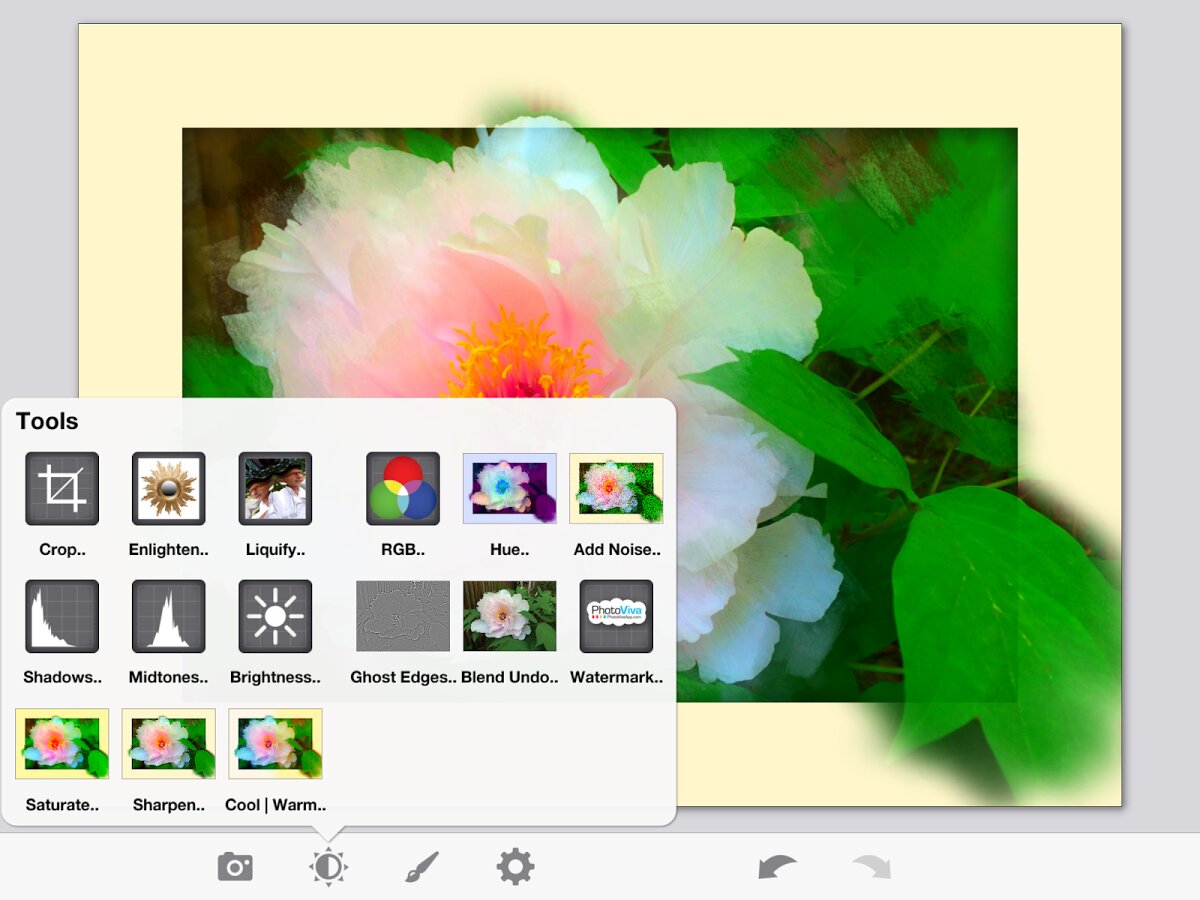Open settings with the gear icon
The image size is (1200, 900).
pos(515,867)
